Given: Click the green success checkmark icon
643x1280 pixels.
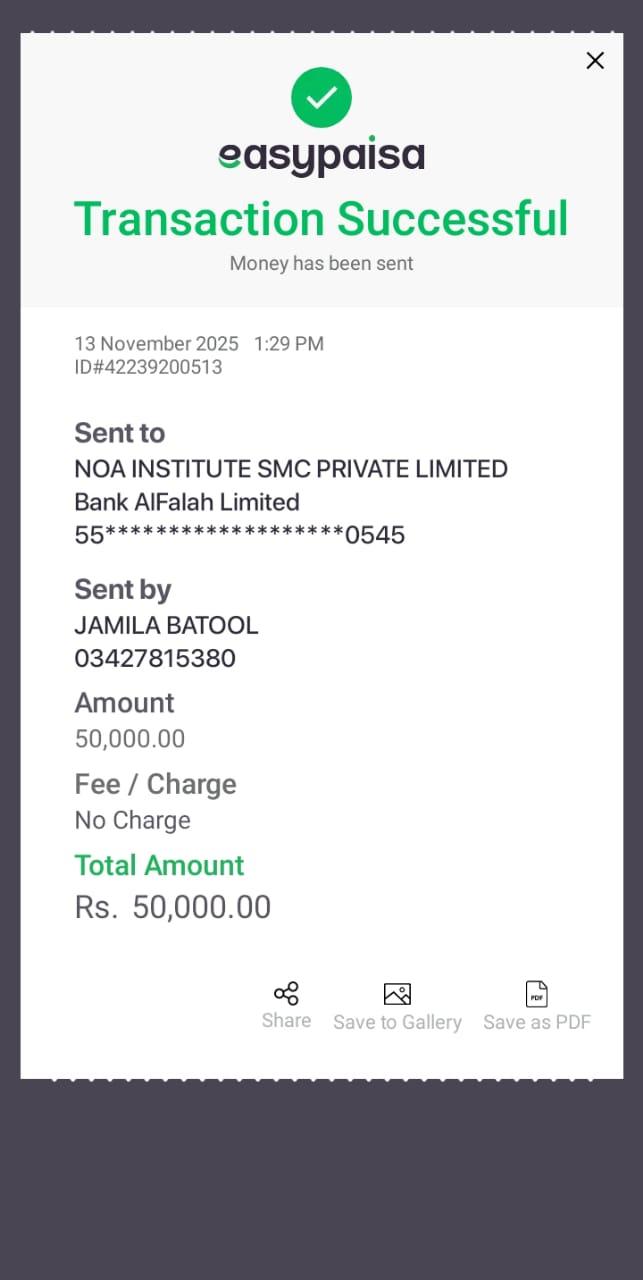Looking at the screenshot, I should tap(321, 97).
